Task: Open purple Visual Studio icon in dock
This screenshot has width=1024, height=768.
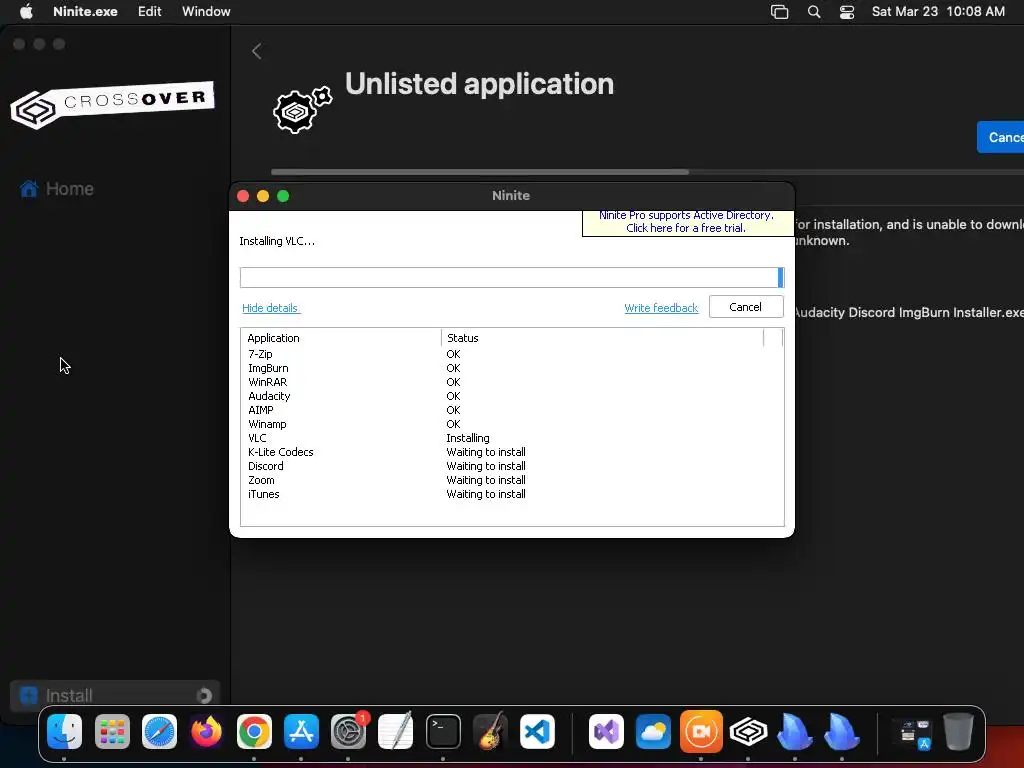Action: pos(606,731)
